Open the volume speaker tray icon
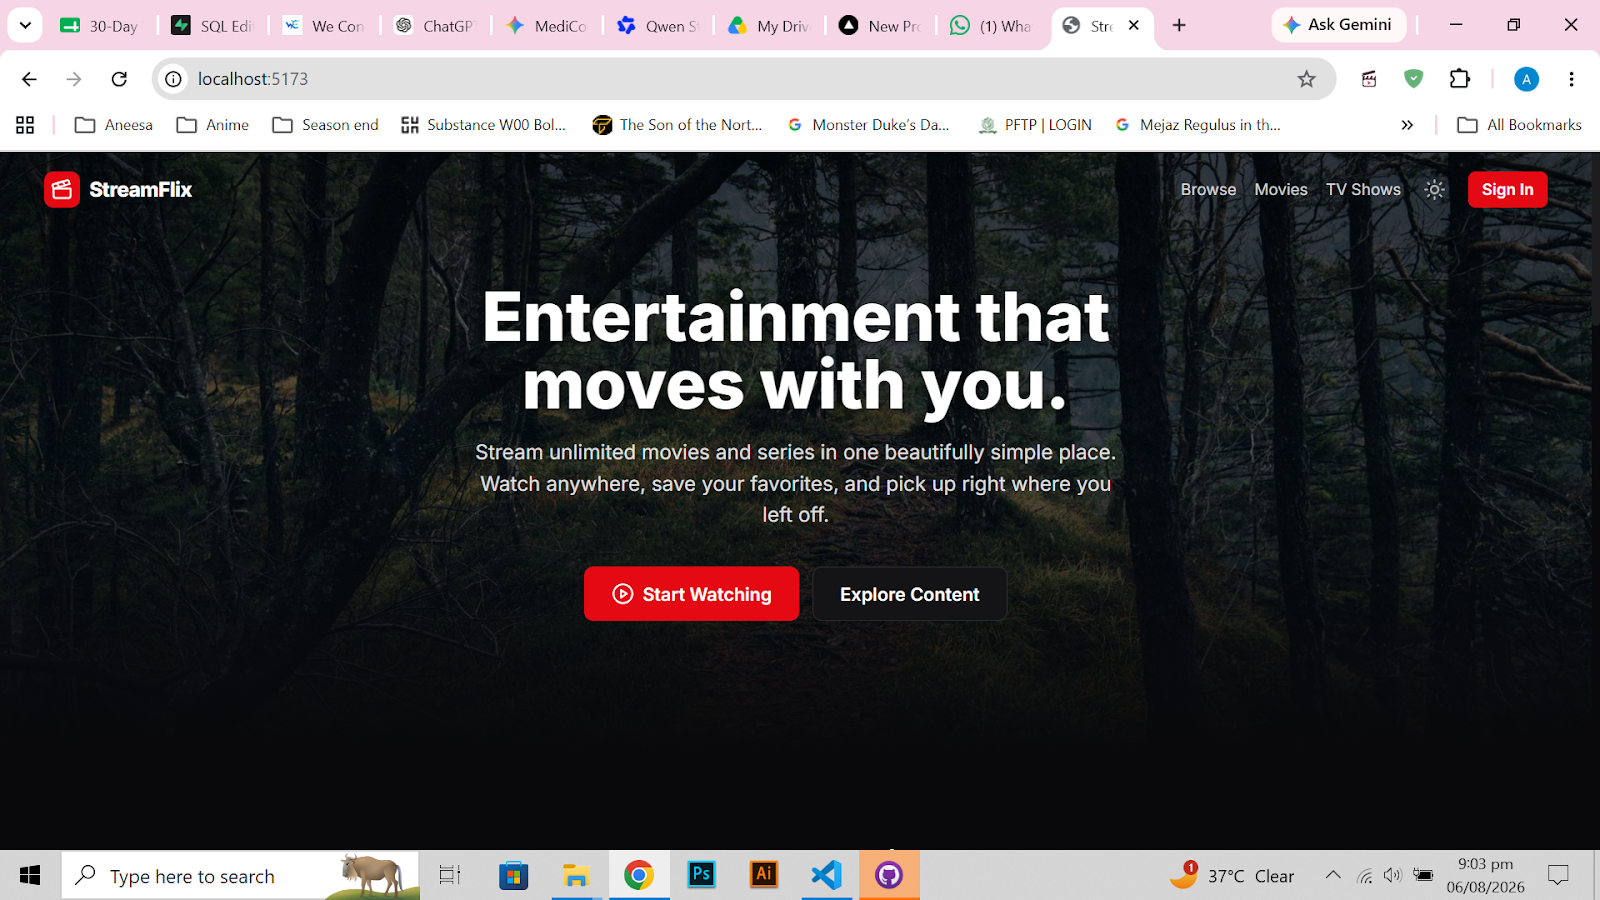This screenshot has width=1600, height=900. point(1393,876)
